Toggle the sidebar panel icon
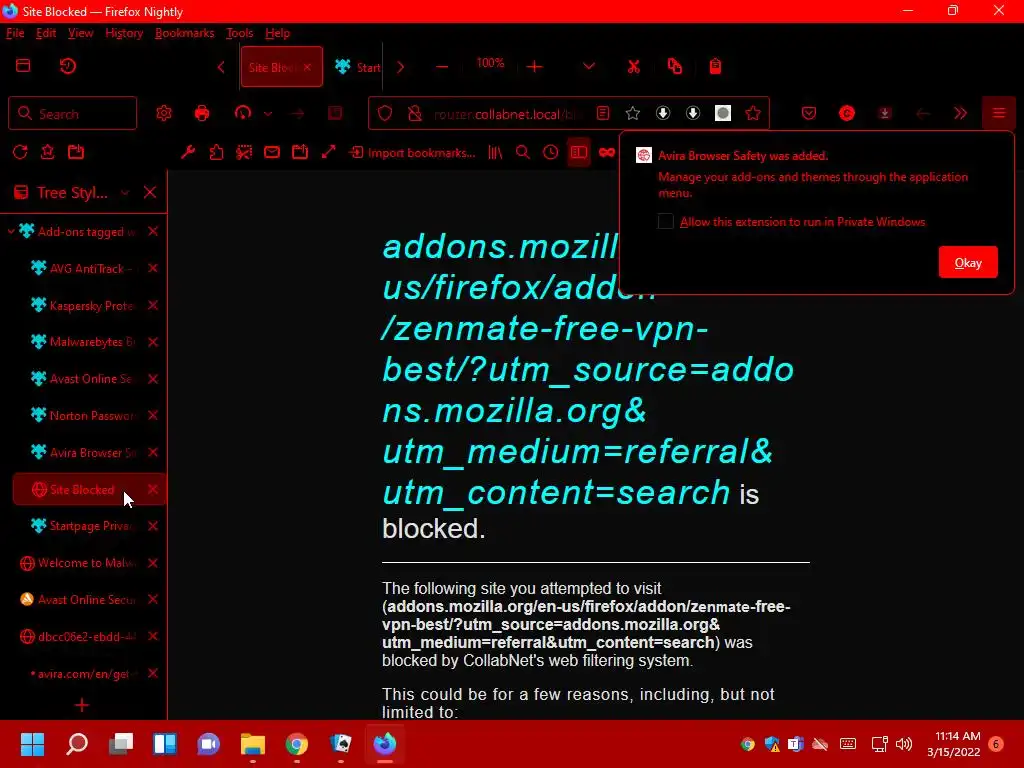The height and width of the screenshot is (768, 1024). (579, 152)
